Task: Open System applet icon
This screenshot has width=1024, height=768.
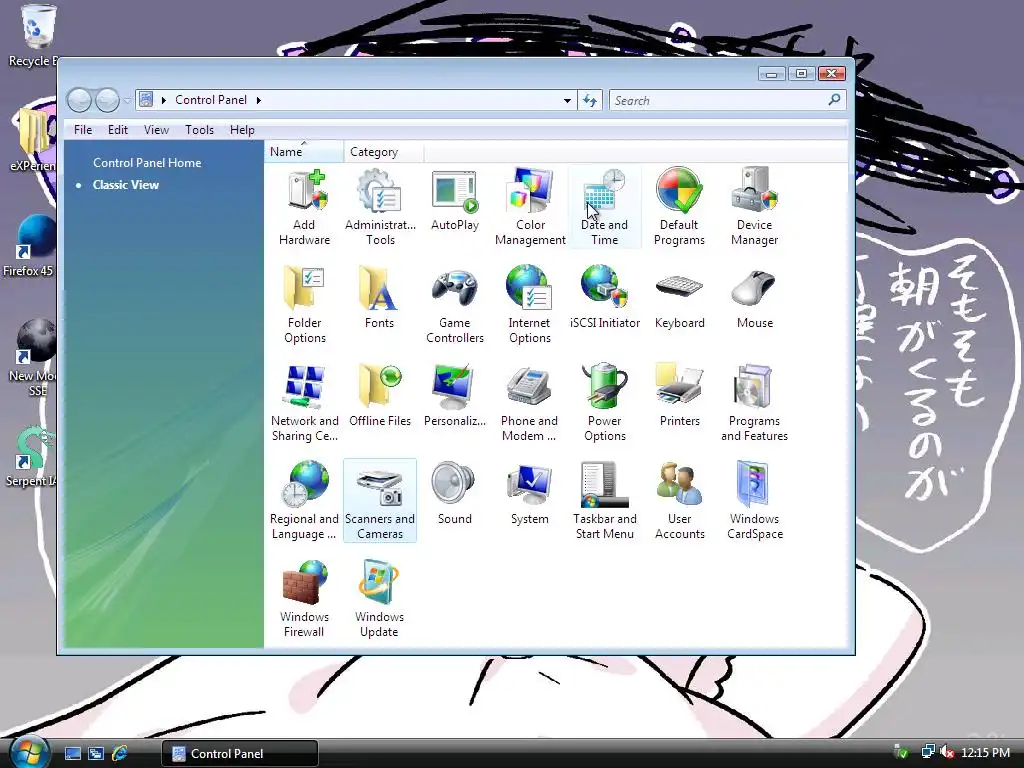Action: point(530,494)
